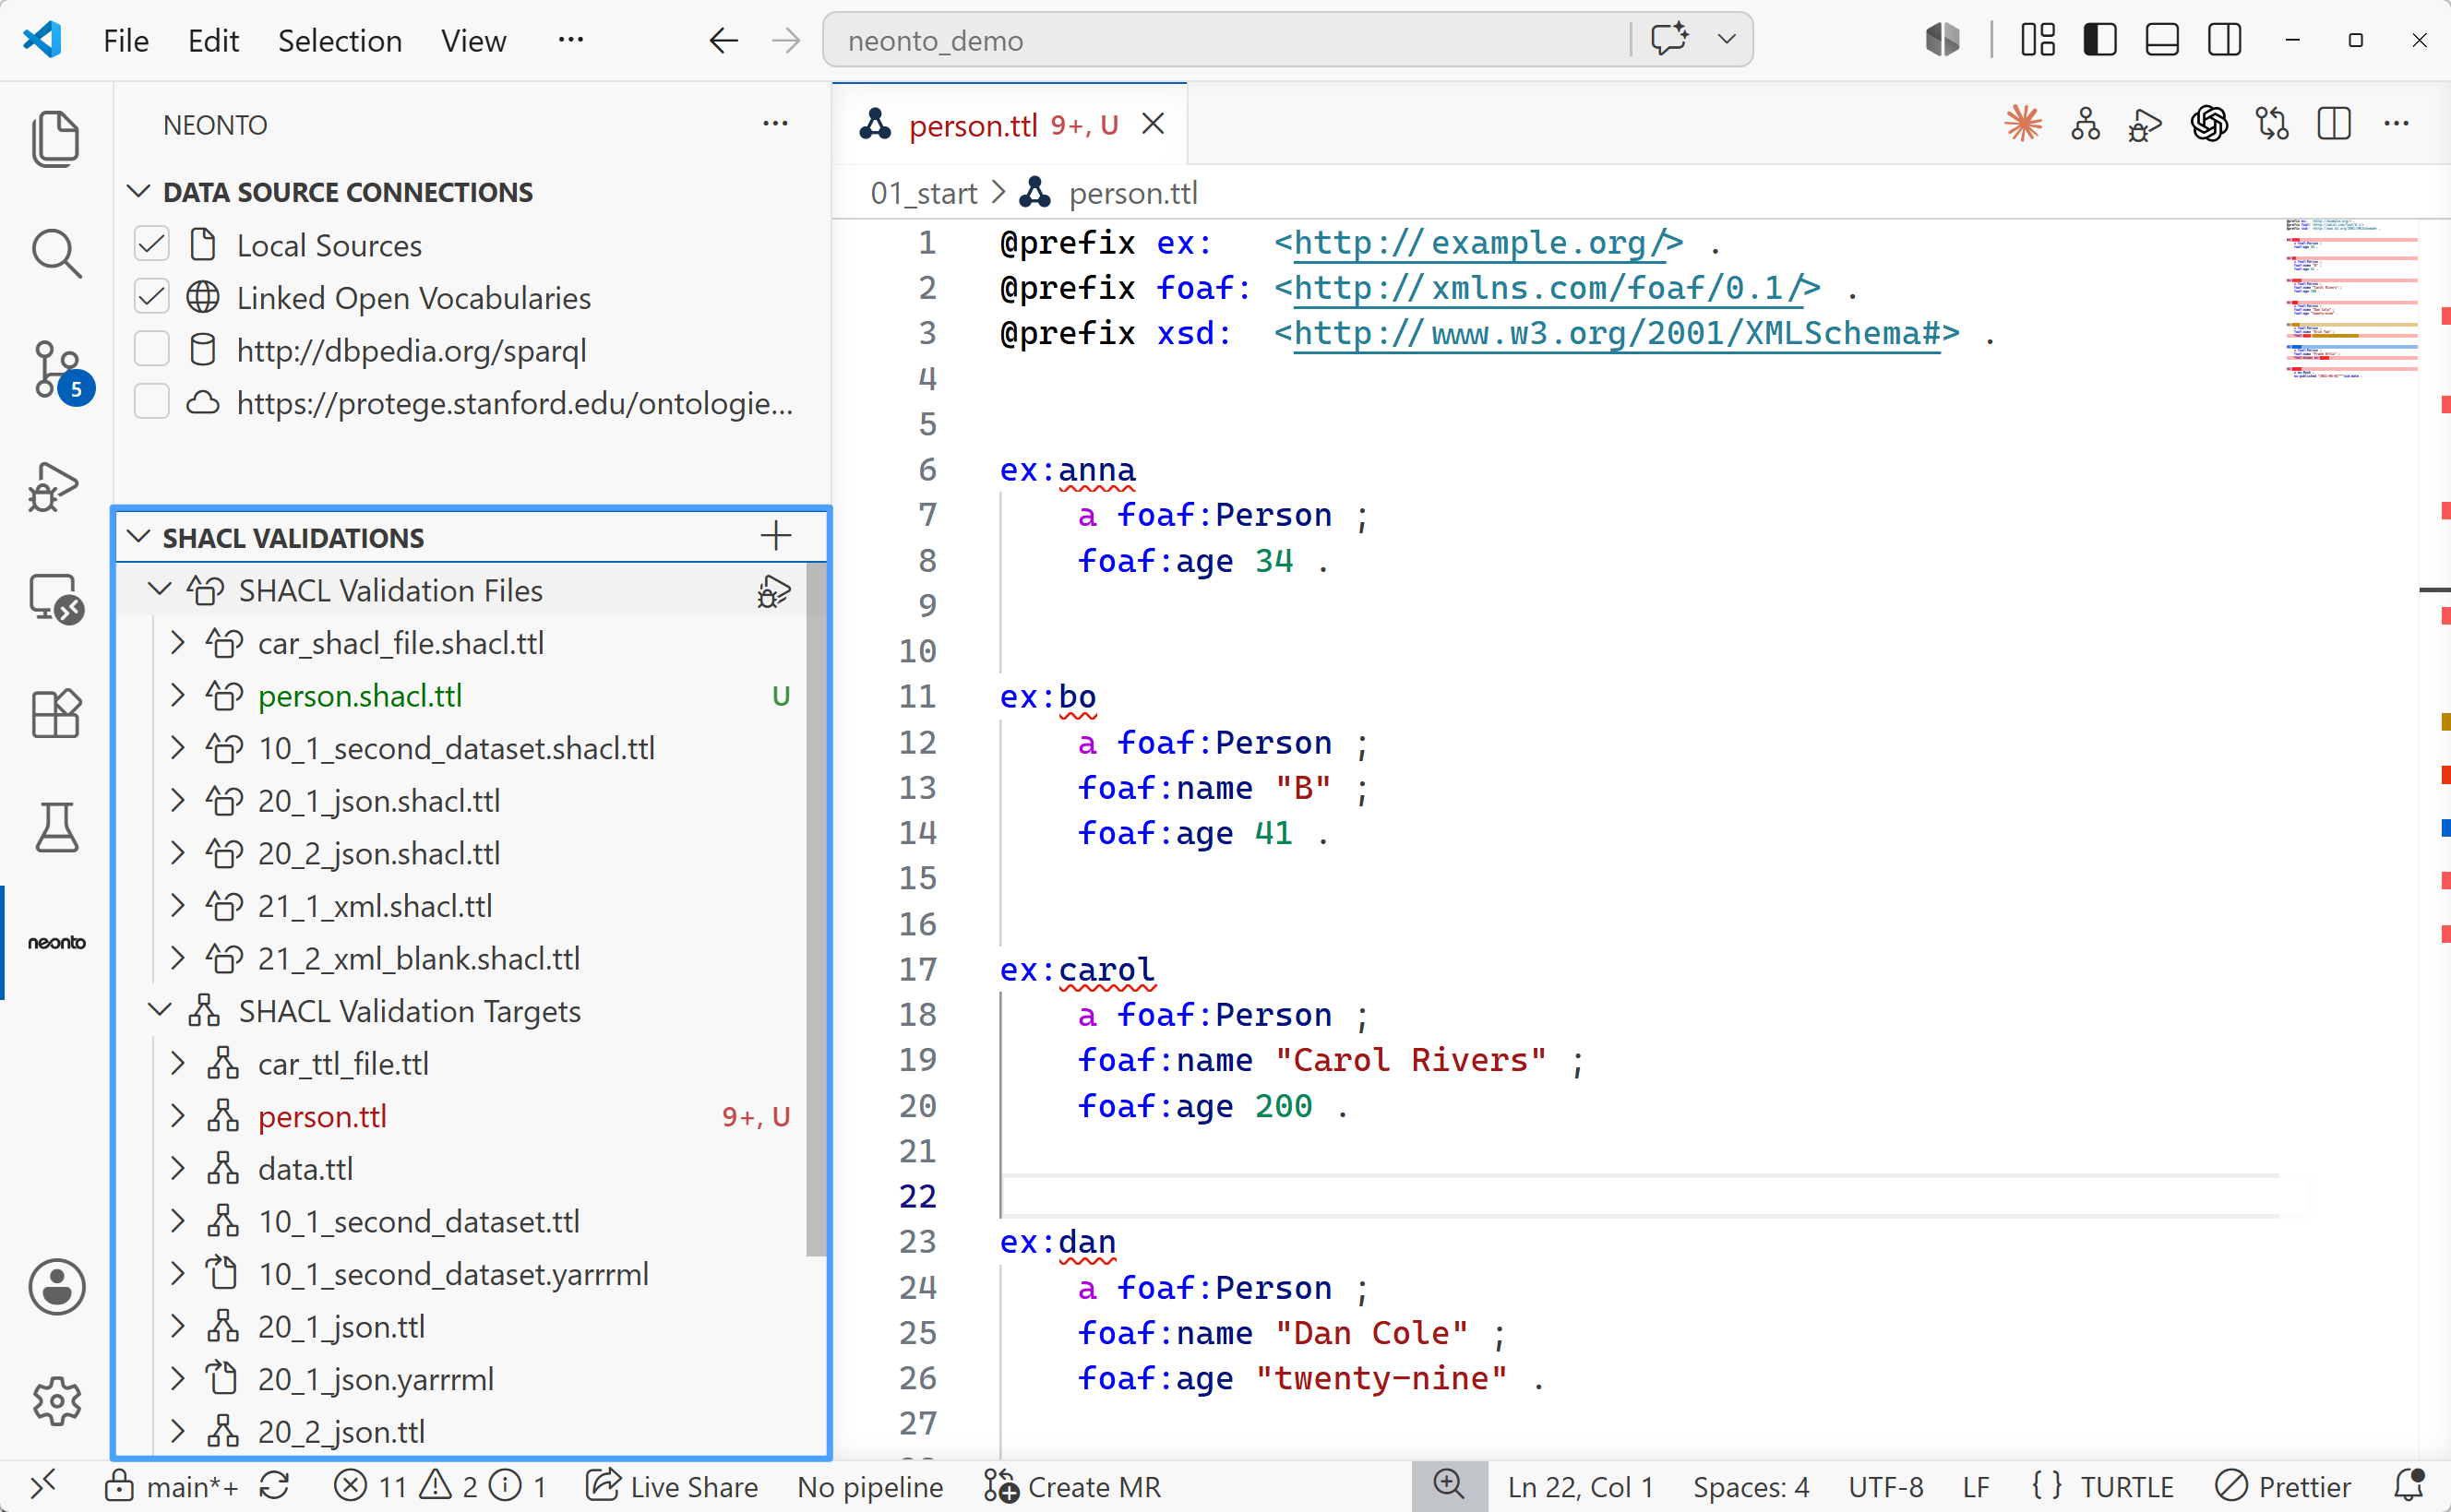Open the Edit menu

point(213,41)
